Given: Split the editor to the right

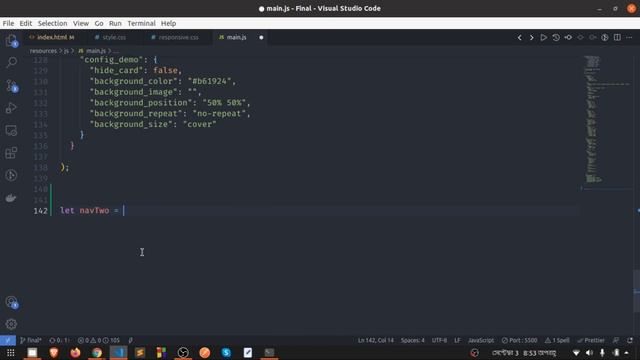Looking at the screenshot, I should (x=617, y=38).
